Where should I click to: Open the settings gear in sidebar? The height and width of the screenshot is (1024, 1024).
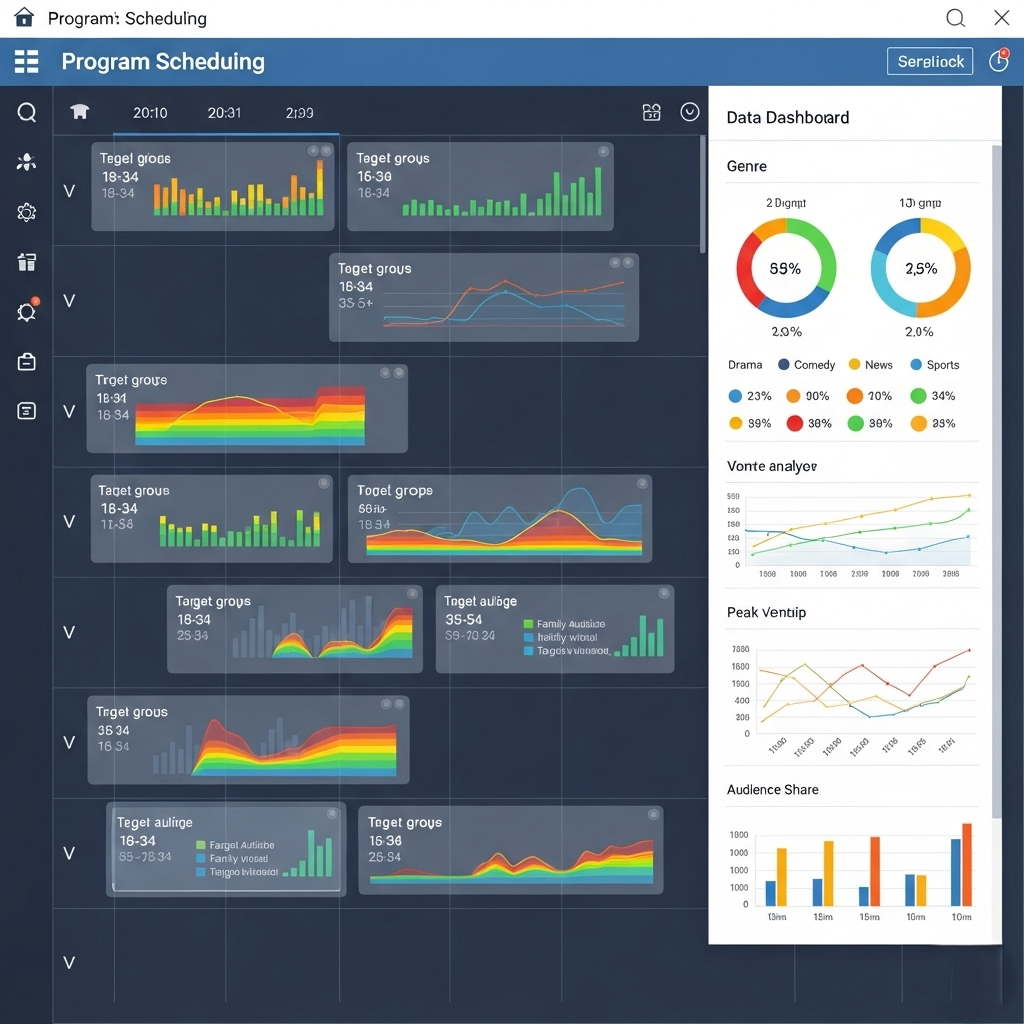[x=27, y=212]
